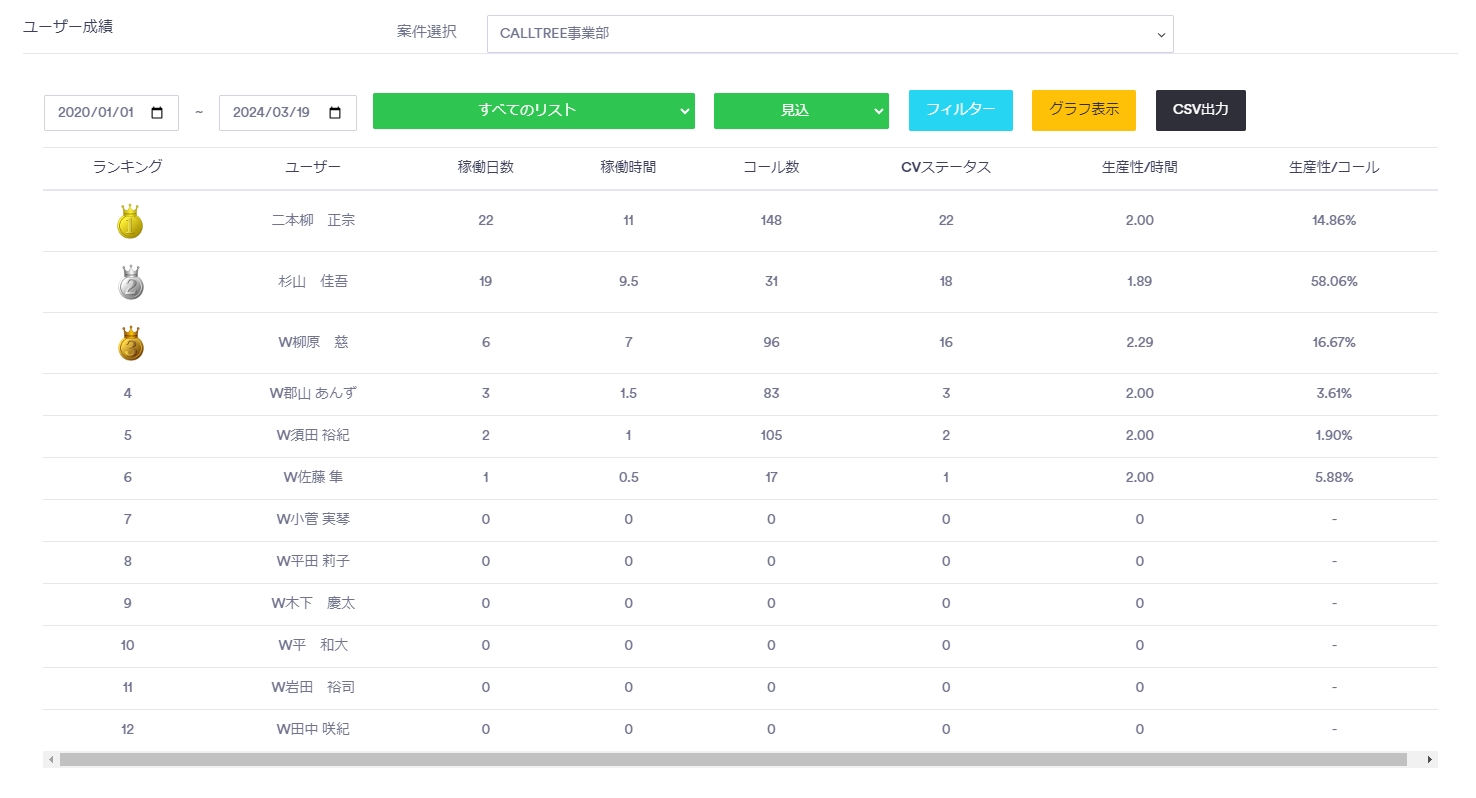Expand the すべてのリスト dropdown
This screenshot has height=798, width=1476.
pos(534,111)
